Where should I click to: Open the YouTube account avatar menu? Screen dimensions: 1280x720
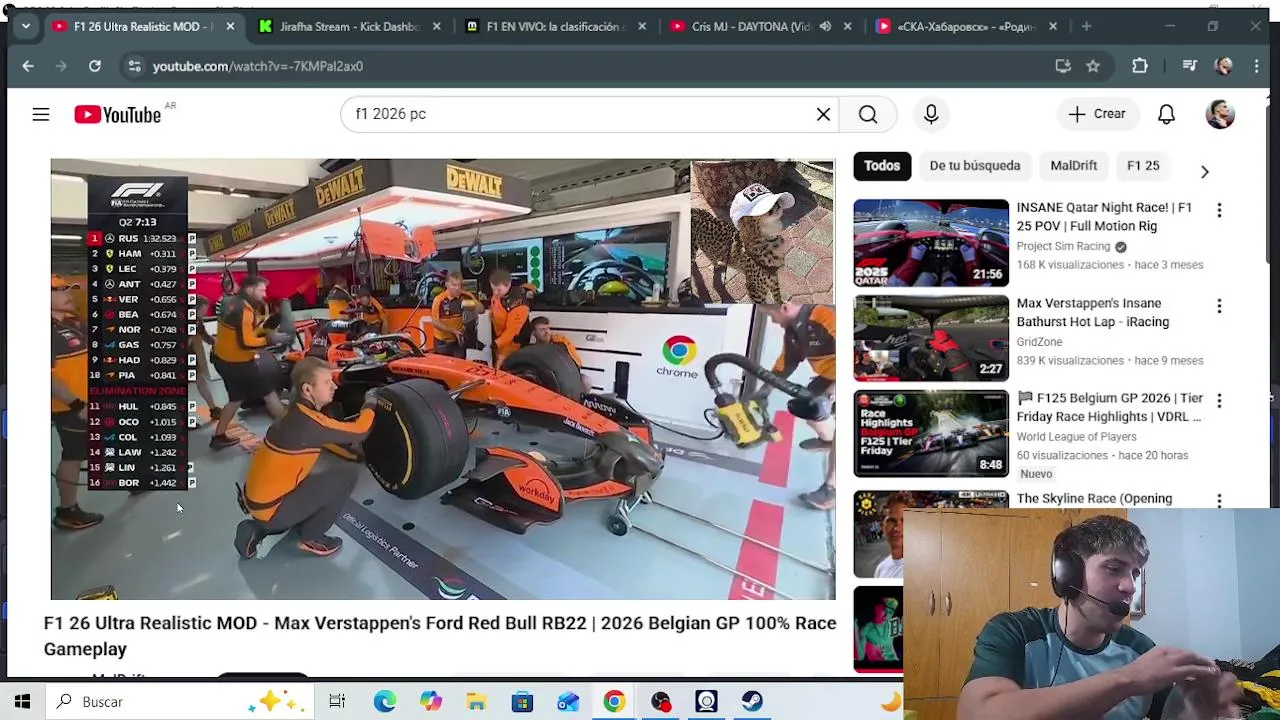click(1220, 114)
